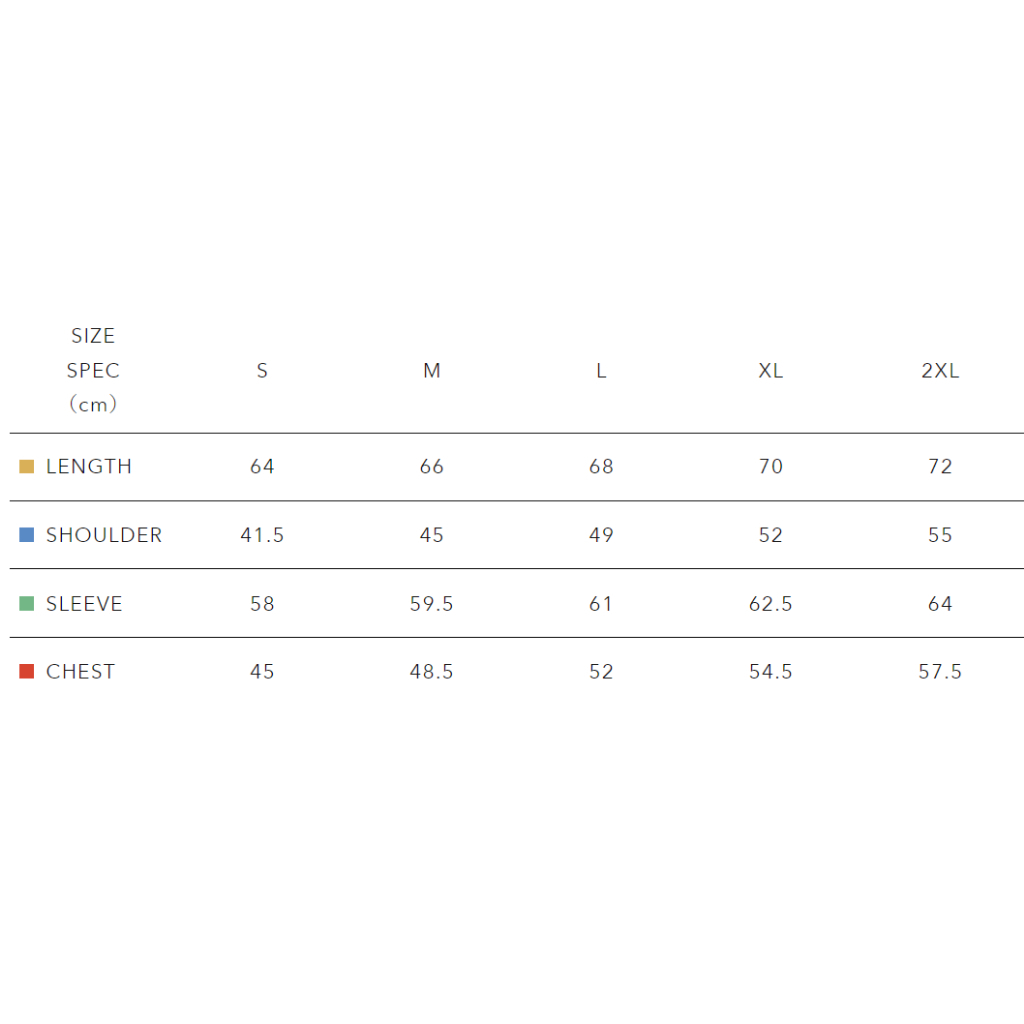Click the SIZE SPEC (cm) header
This screenshot has height=1024, width=1024.
(93, 370)
